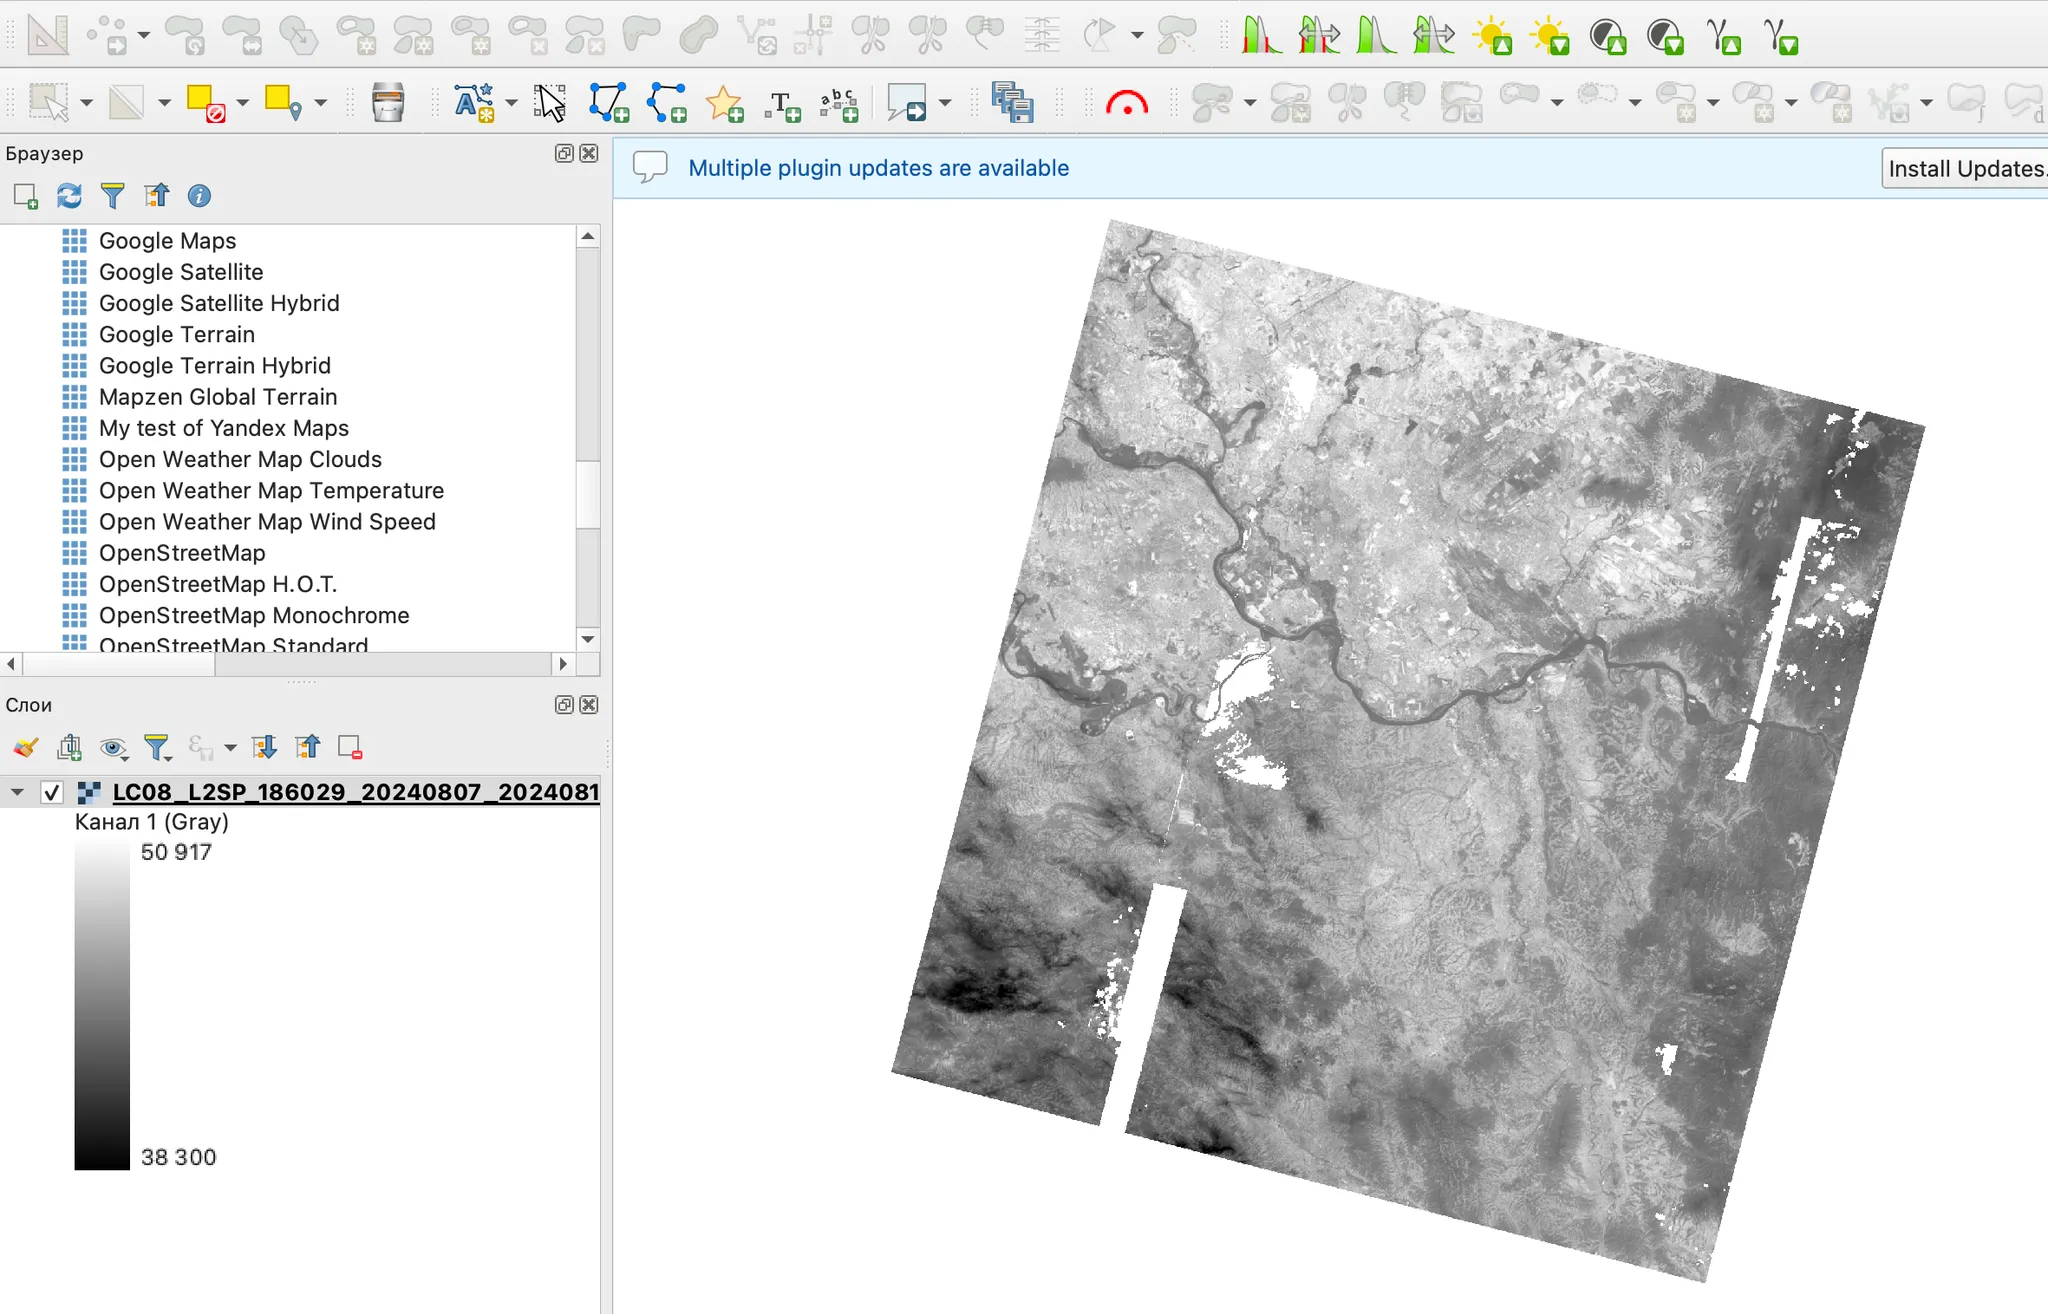Open dropdown next to Deselect Features tool
Viewport: 2048px width, 1314px height.
243,103
